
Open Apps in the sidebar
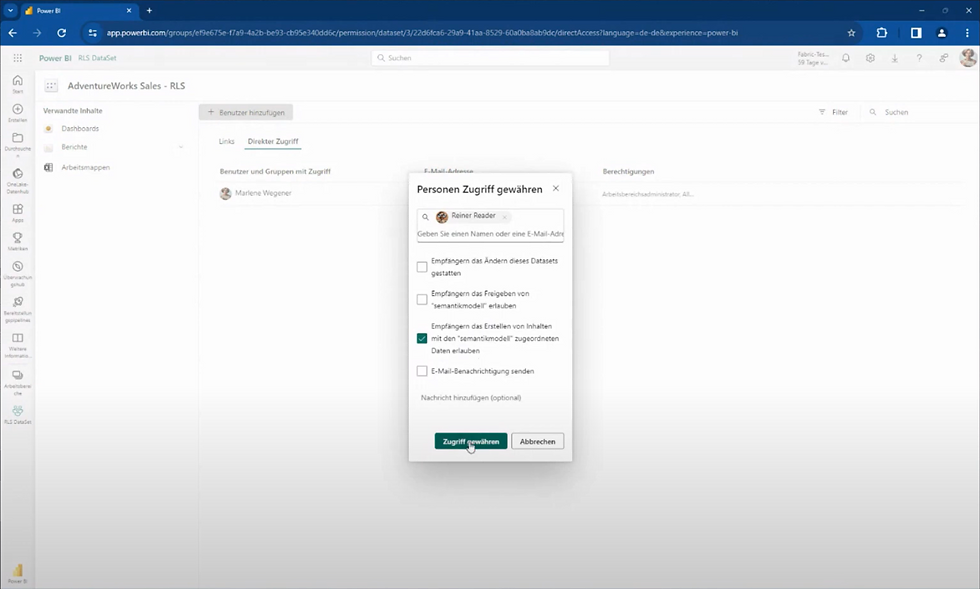[18, 213]
